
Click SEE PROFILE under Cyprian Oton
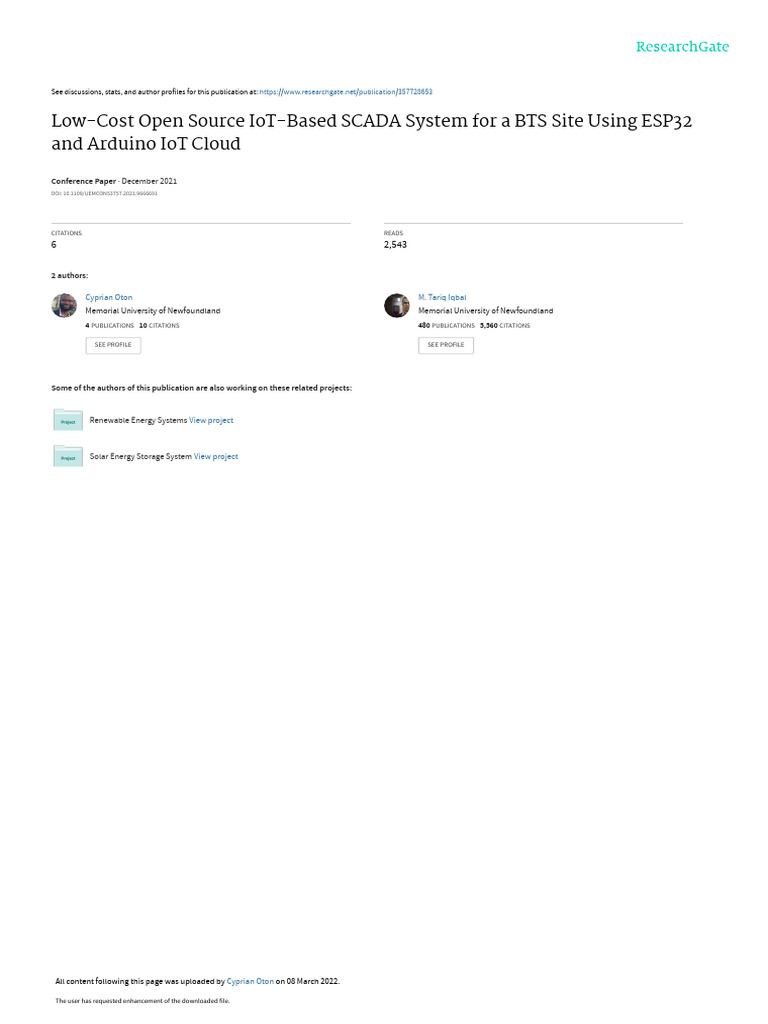click(x=113, y=345)
